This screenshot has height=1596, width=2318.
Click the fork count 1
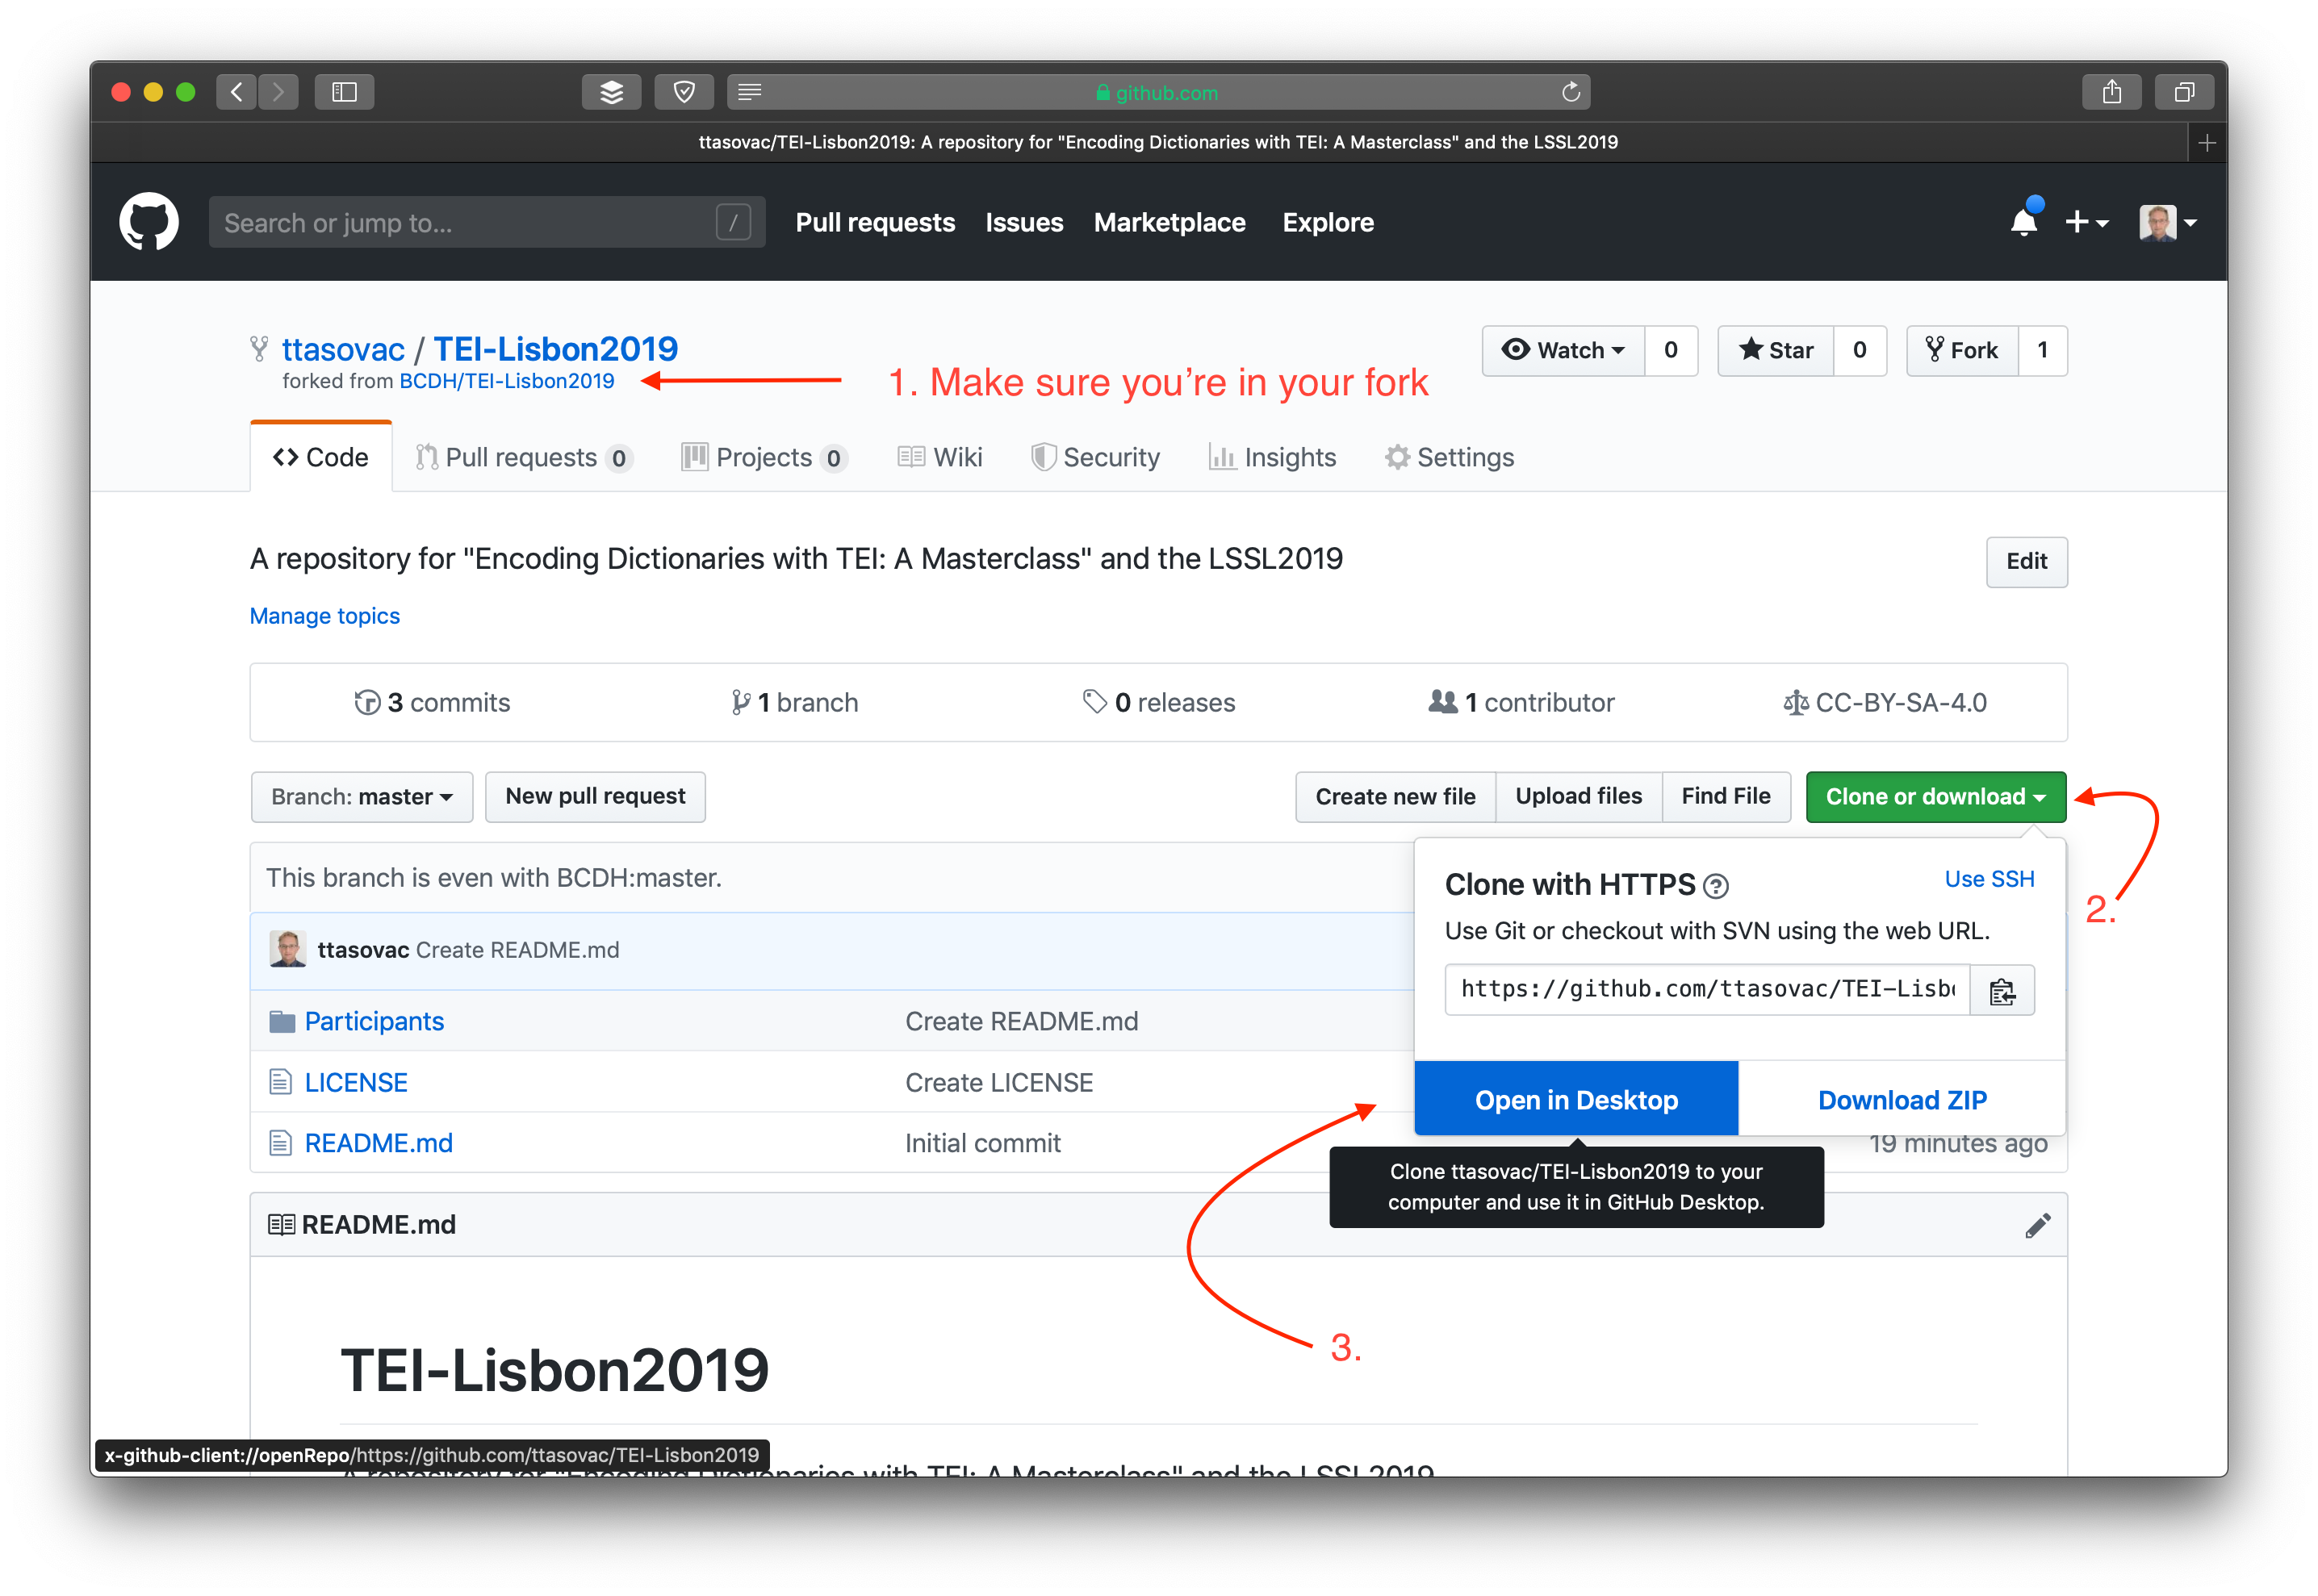click(x=2043, y=351)
